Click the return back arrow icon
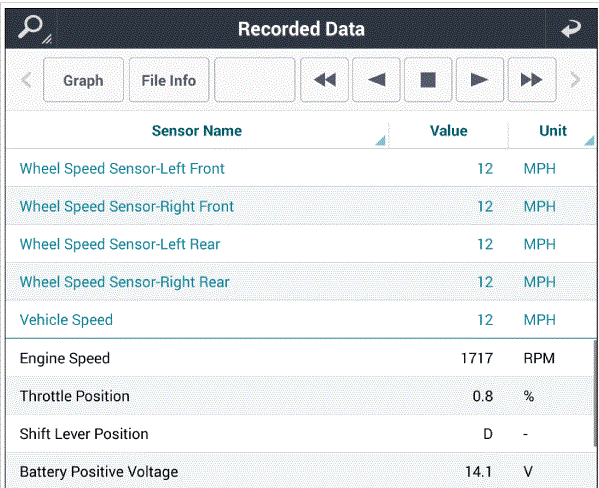This screenshot has height=488, width=599. 571,29
